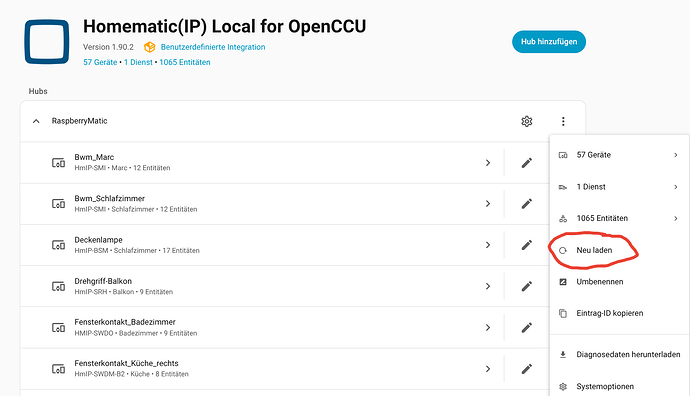Screen dimensions: 690x396
Task: Open RaspberryMatic hub settings gear
Action: click(527, 121)
